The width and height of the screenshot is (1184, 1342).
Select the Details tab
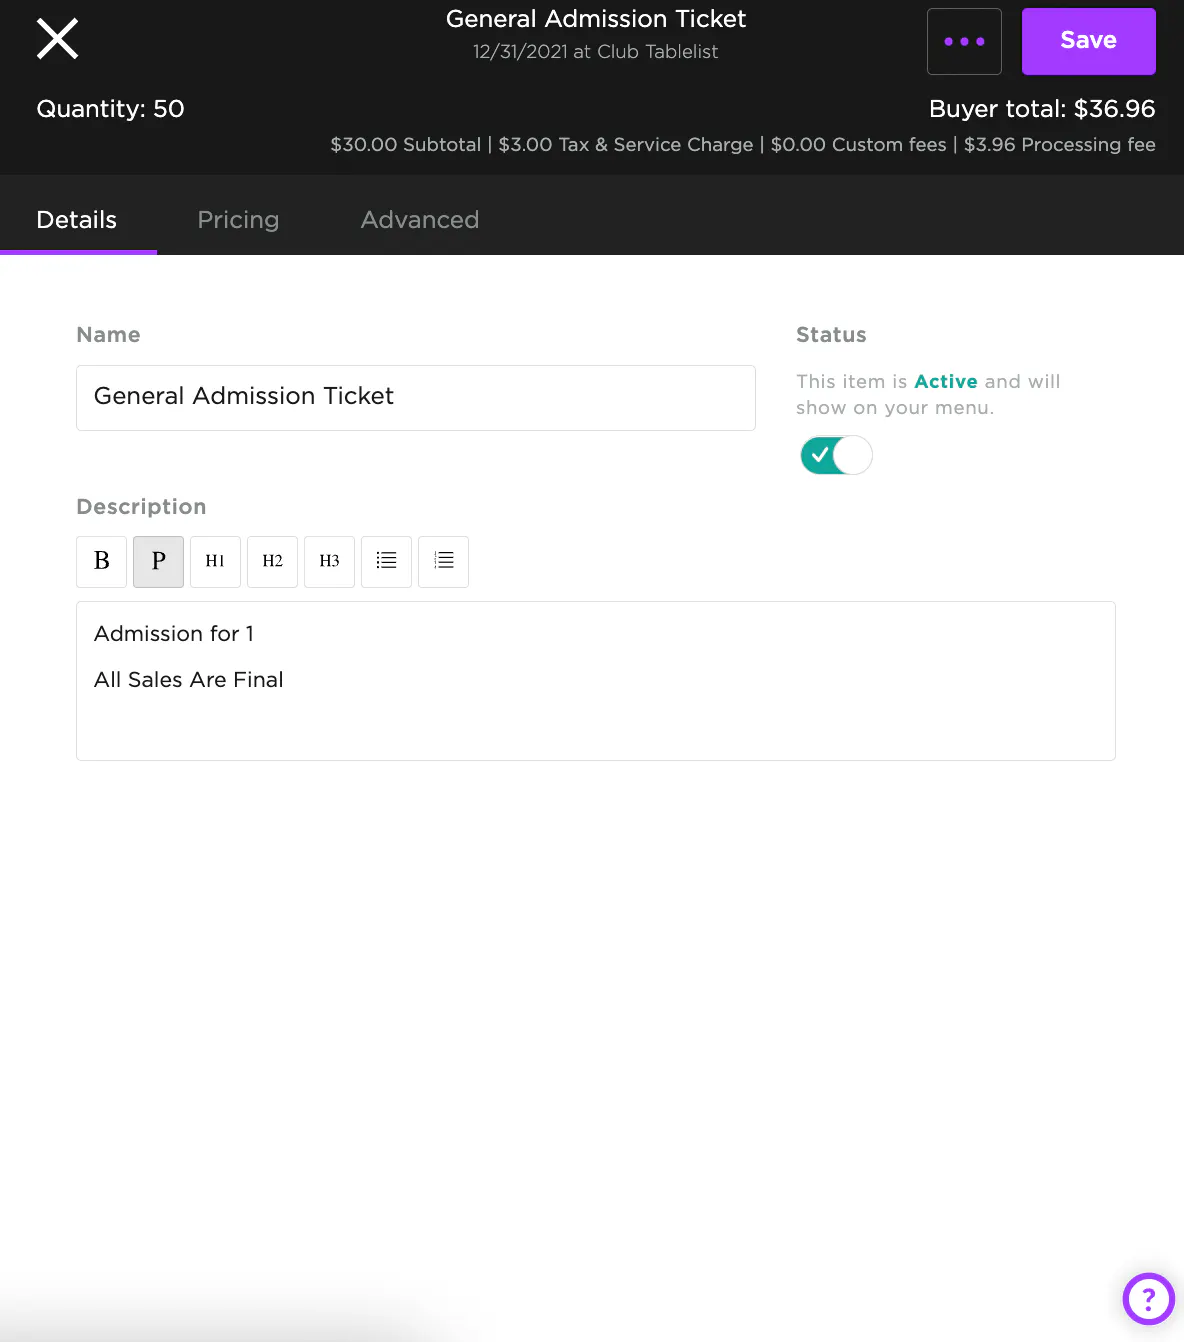tap(77, 220)
